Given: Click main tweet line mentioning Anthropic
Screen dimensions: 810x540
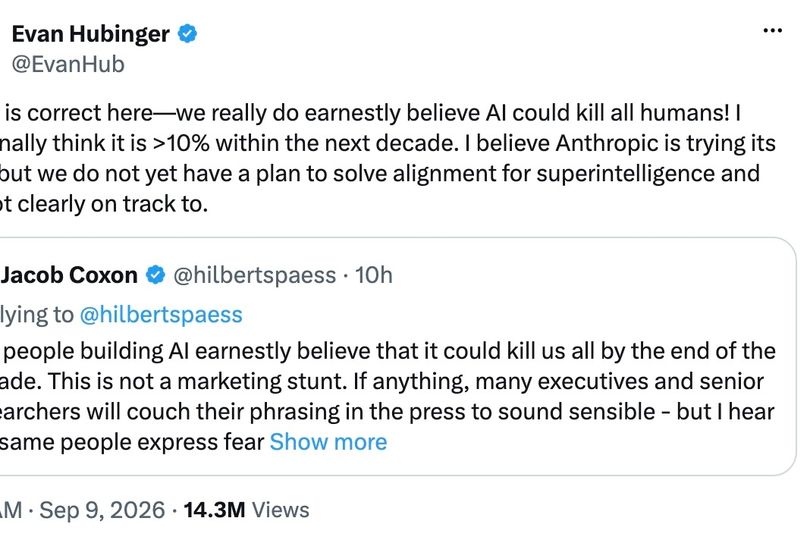Looking at the screenshot, I should (x=387, y=144).
